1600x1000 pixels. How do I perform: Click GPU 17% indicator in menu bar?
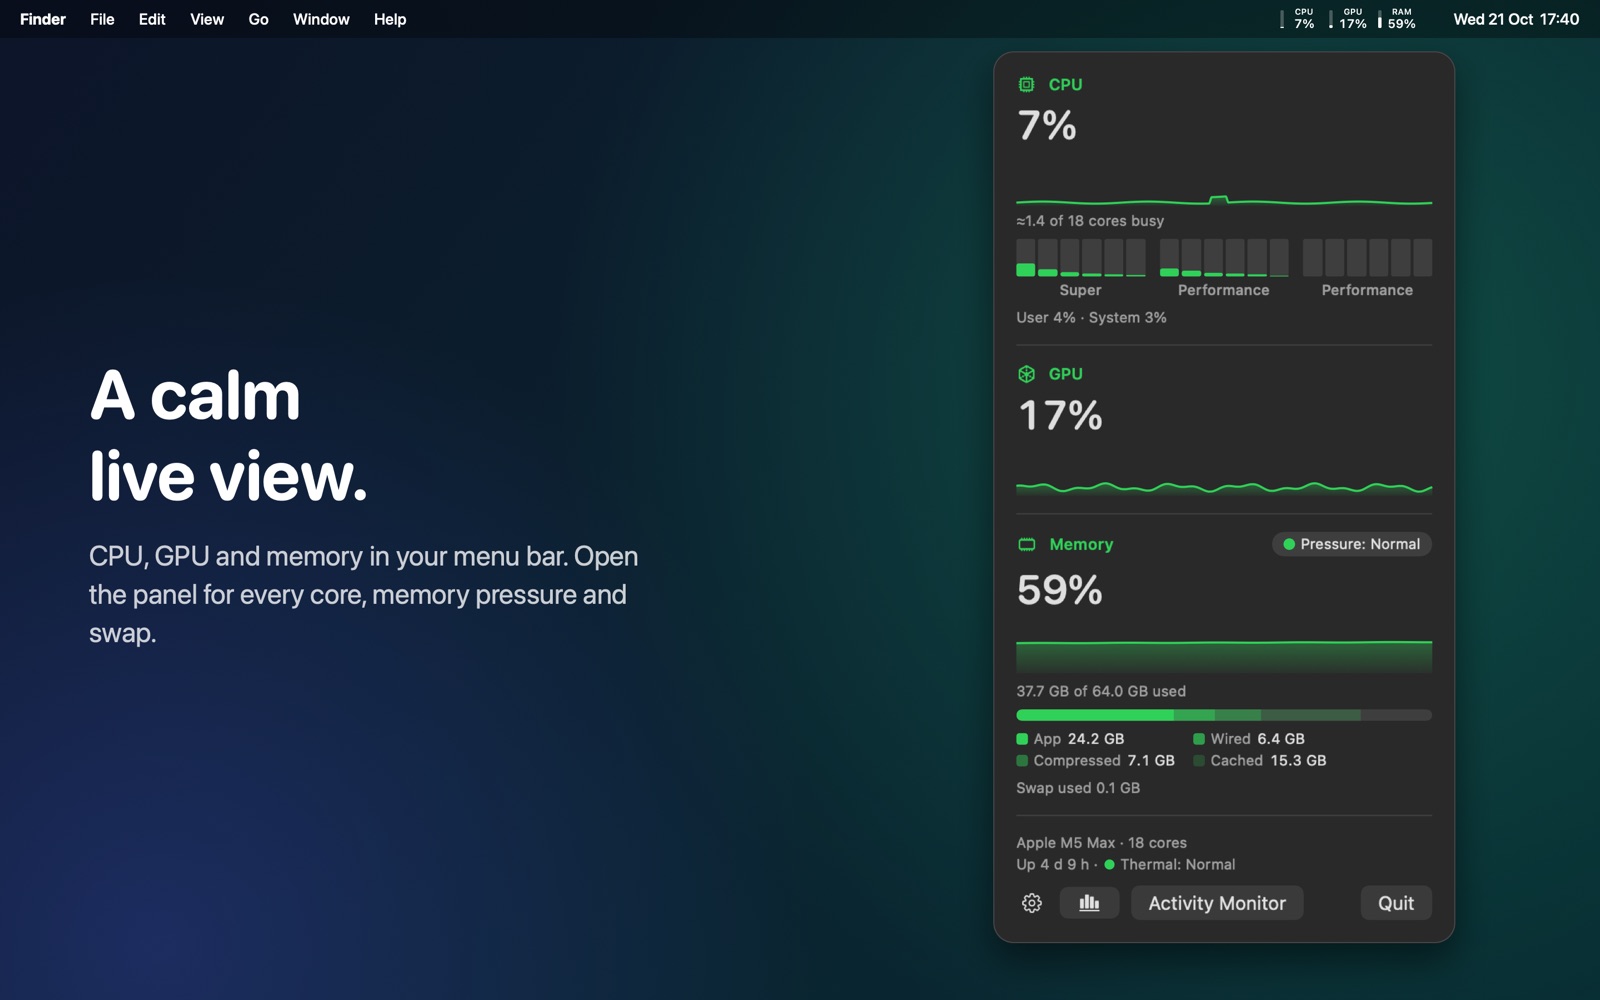point(1348,19)
